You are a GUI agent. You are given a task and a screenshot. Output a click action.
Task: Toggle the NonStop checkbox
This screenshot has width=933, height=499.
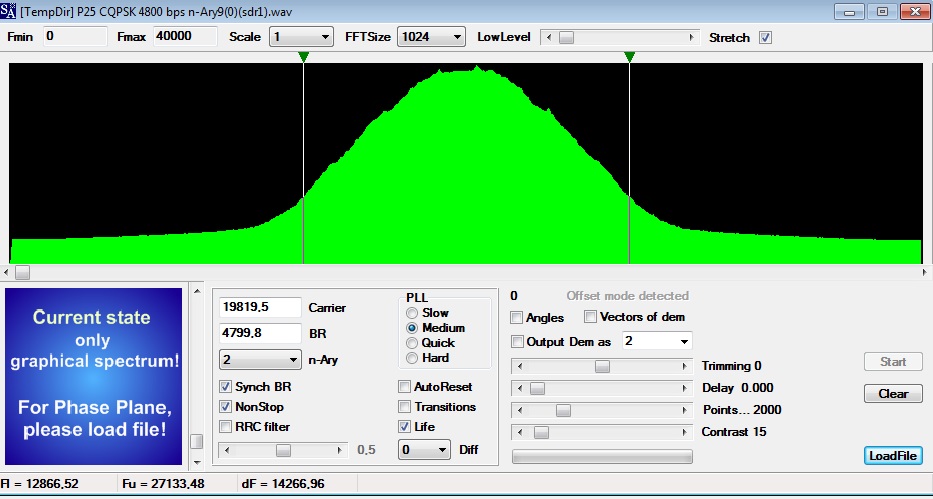pyautogui.click(x=226, y=407)
